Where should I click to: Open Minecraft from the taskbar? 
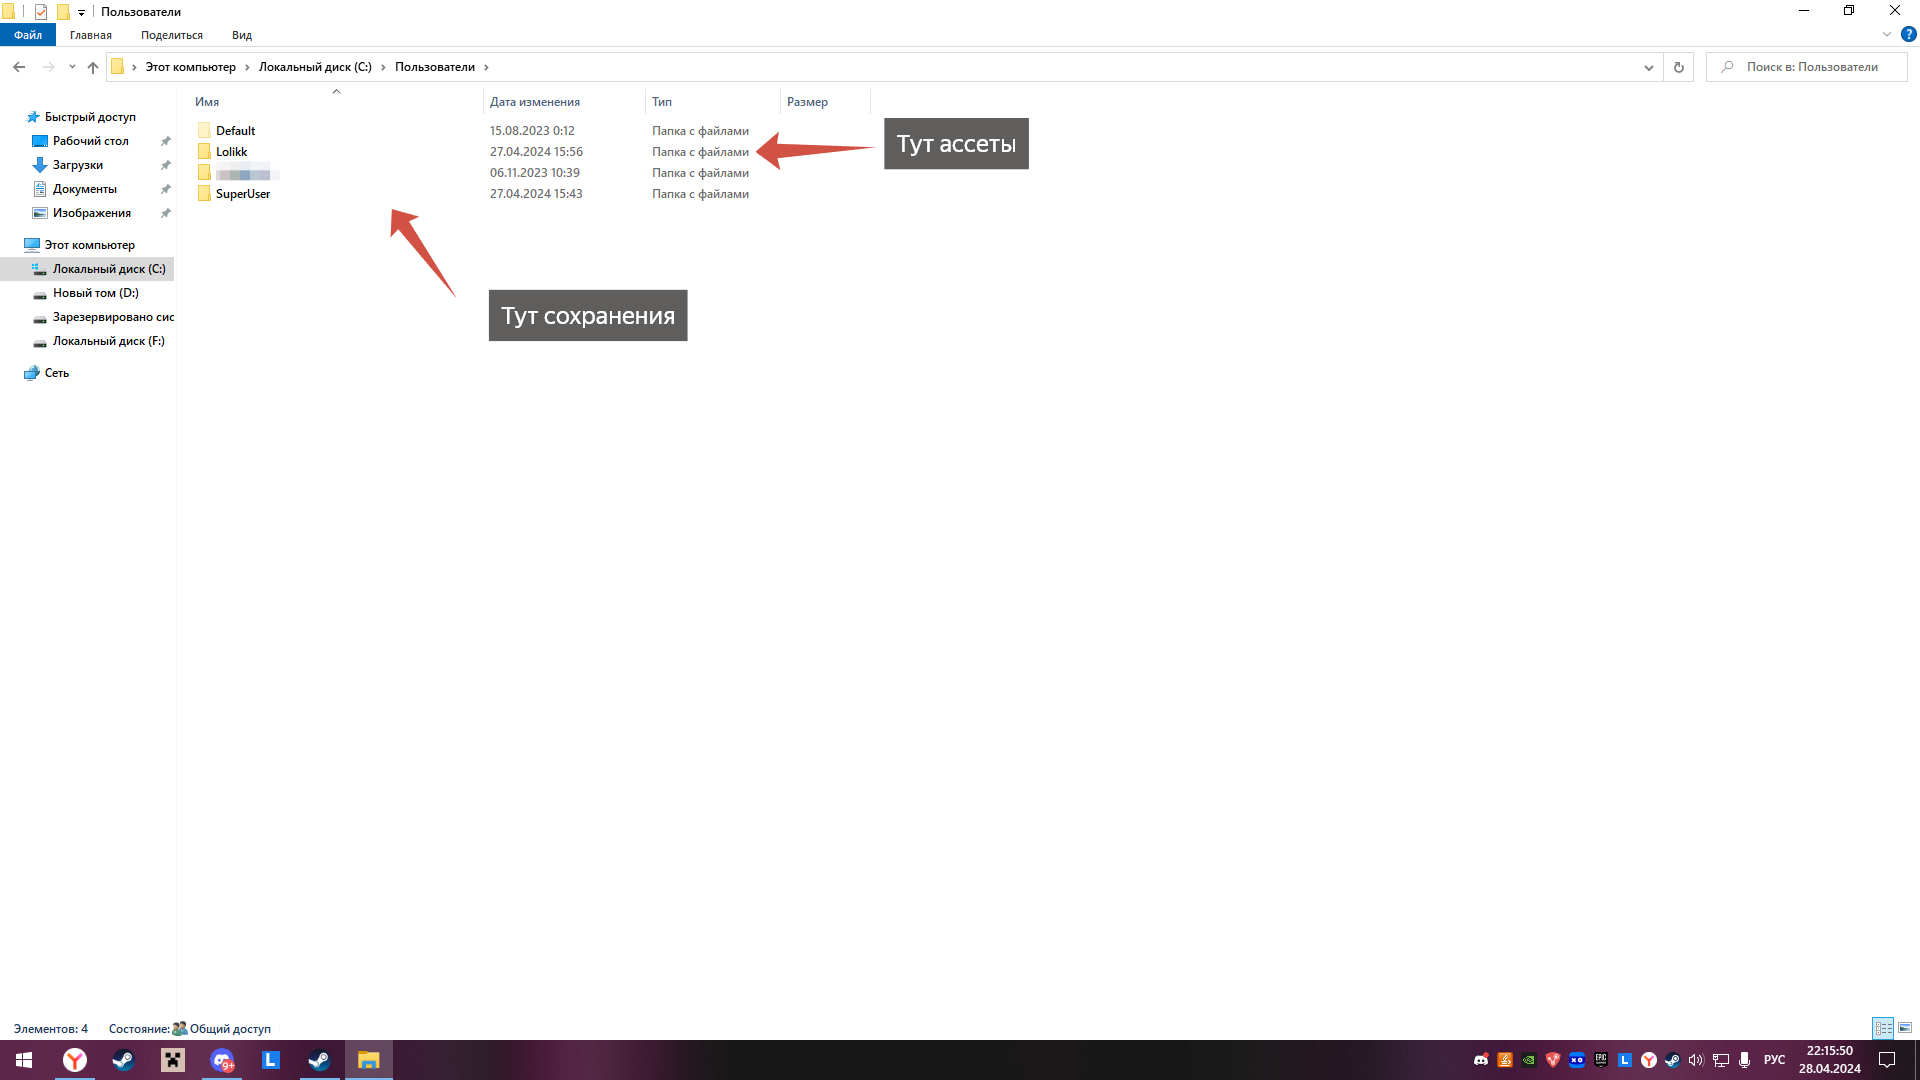(x=173, y=1060)
